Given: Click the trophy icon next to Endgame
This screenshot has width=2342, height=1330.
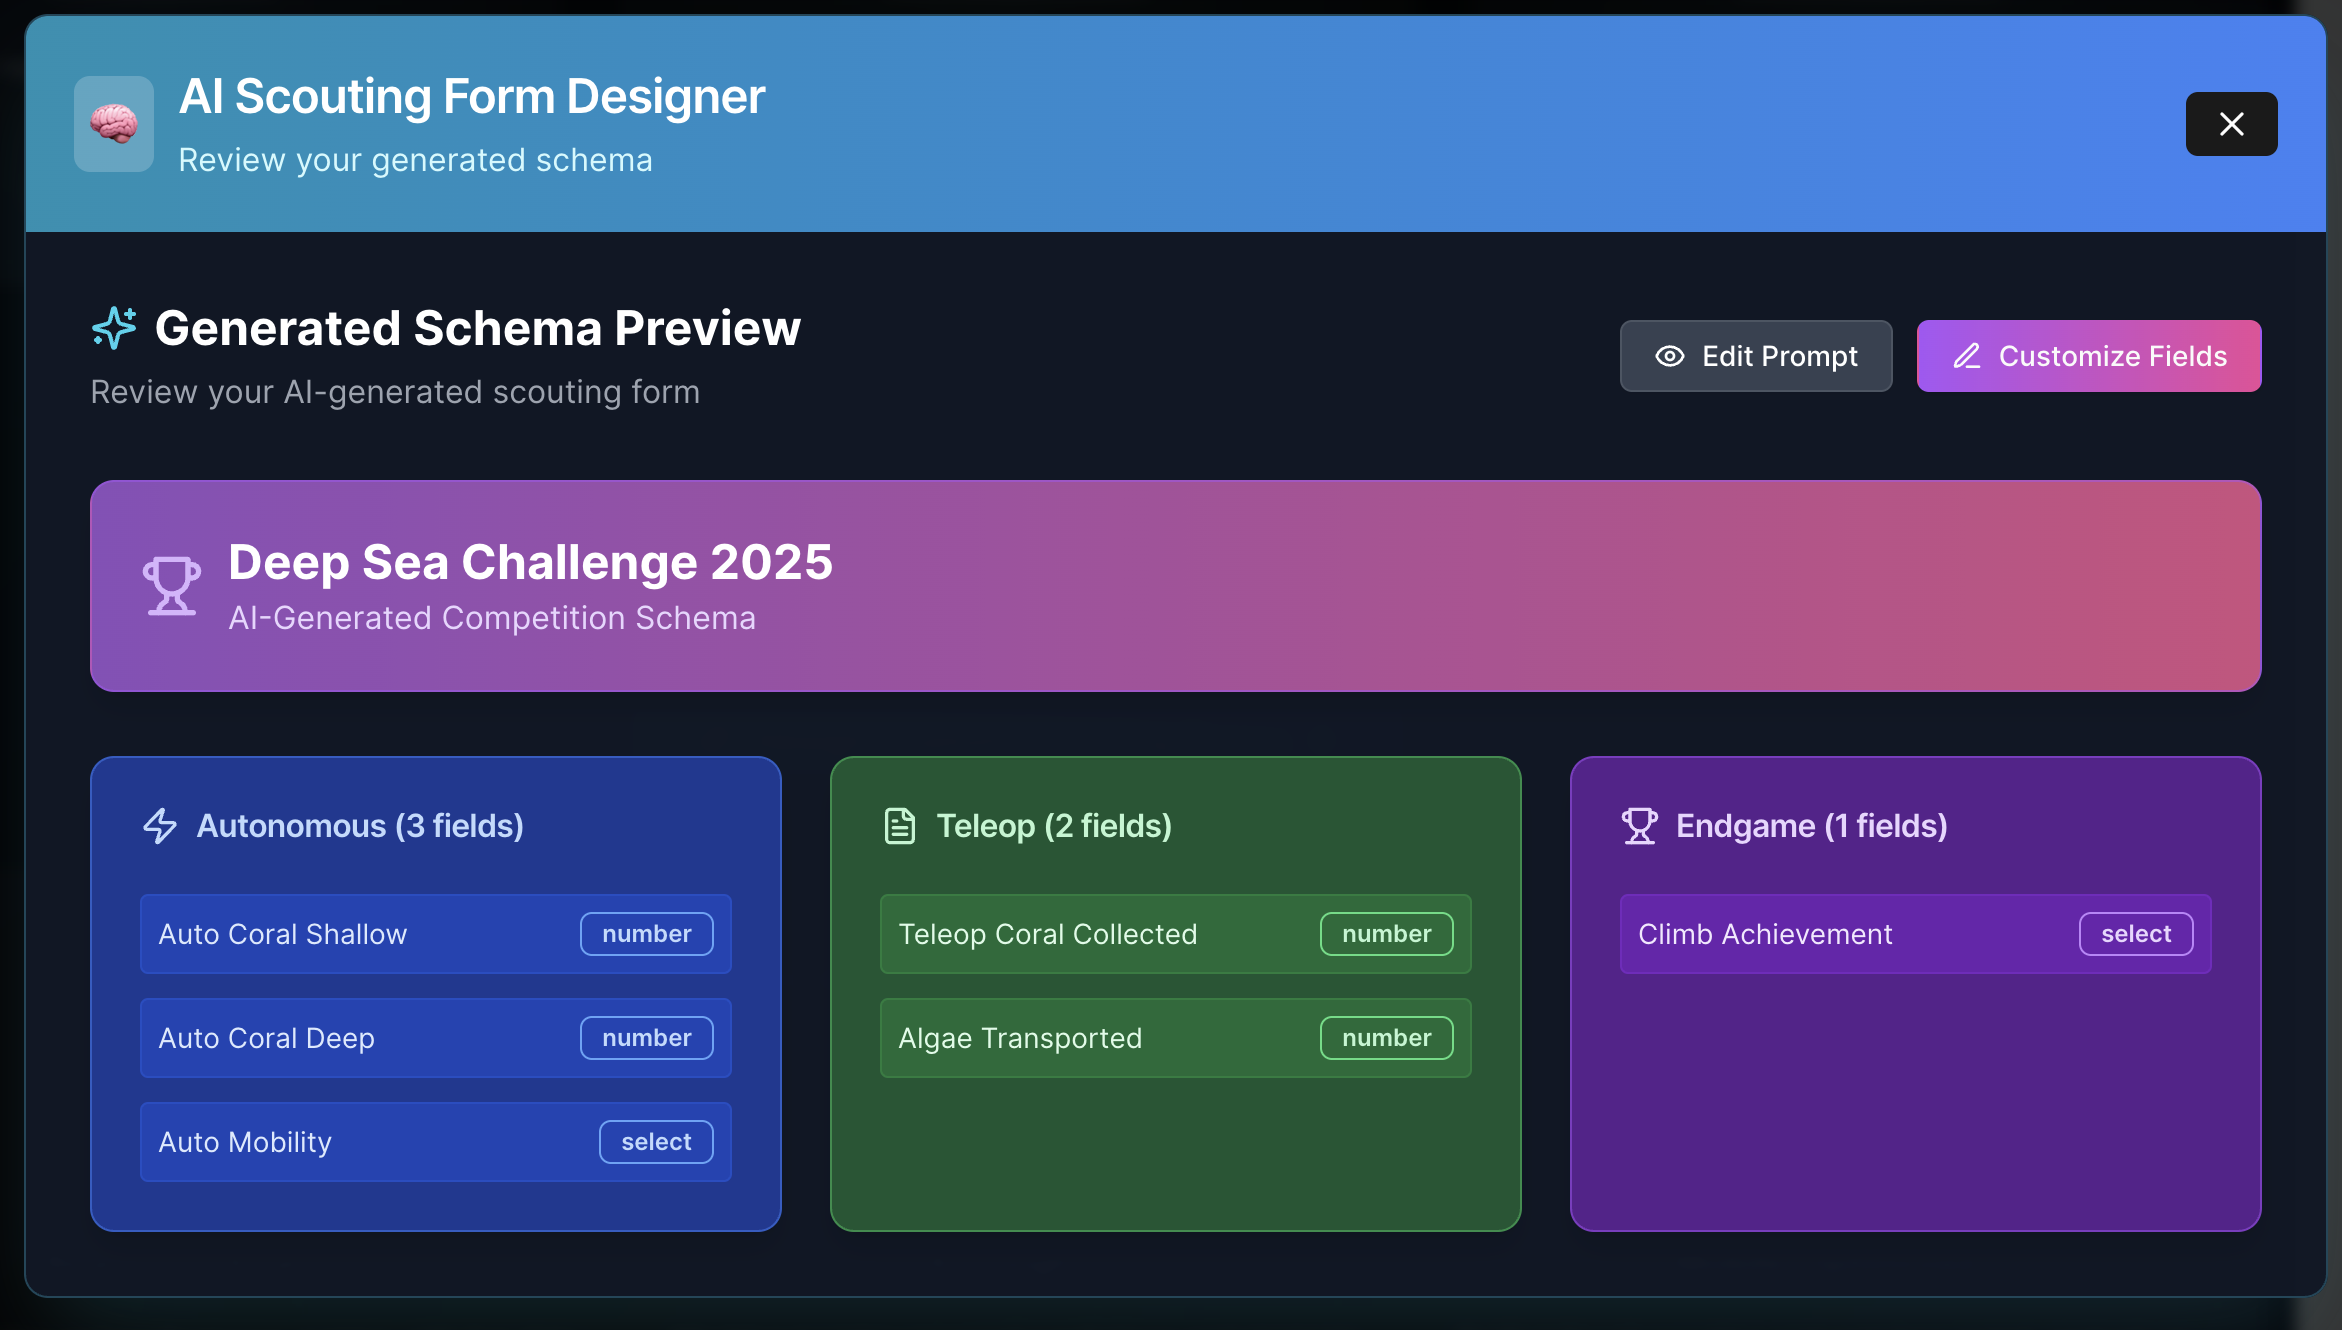Looking at the screenshot, I should point(1639,826).
